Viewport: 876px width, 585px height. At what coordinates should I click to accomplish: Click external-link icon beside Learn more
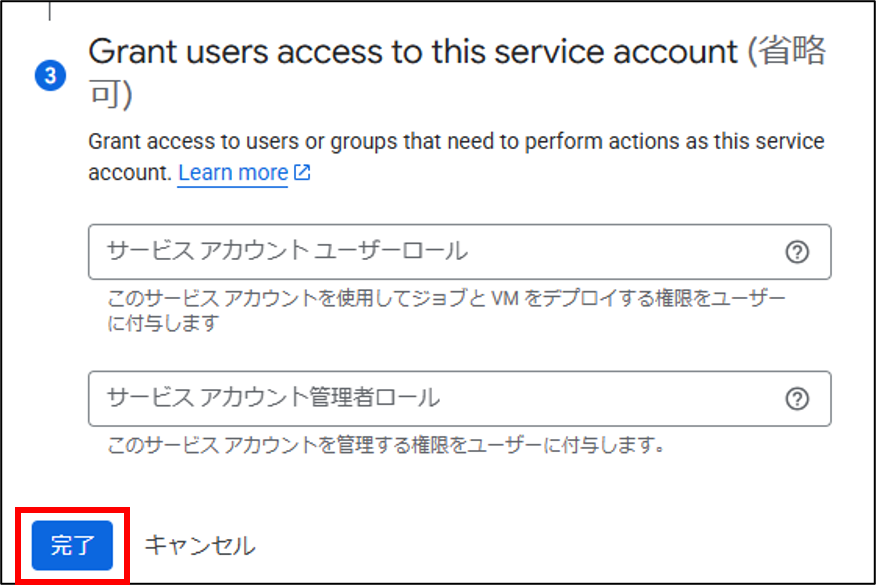click(302, 172)
